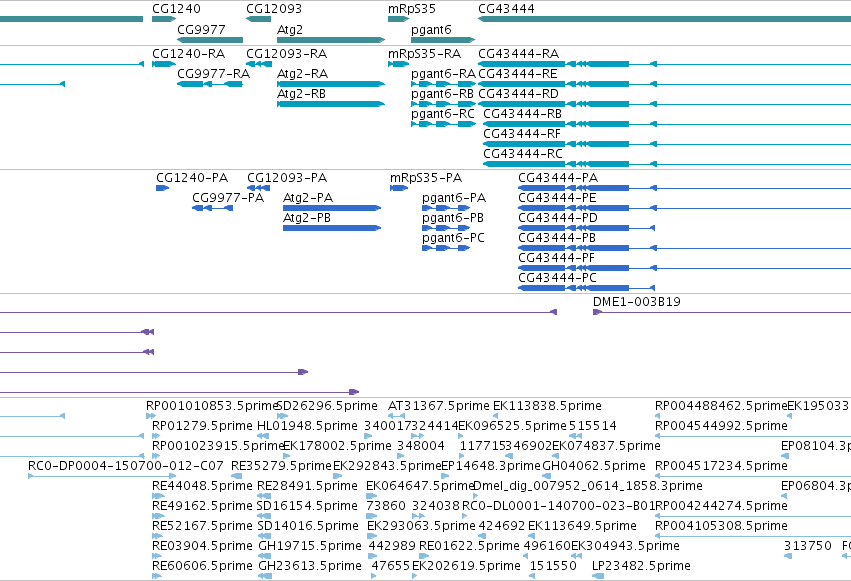Viewport: 851px width, 581px height.
Task: Select transcript CG43444-RD
Action: (518, 94)
